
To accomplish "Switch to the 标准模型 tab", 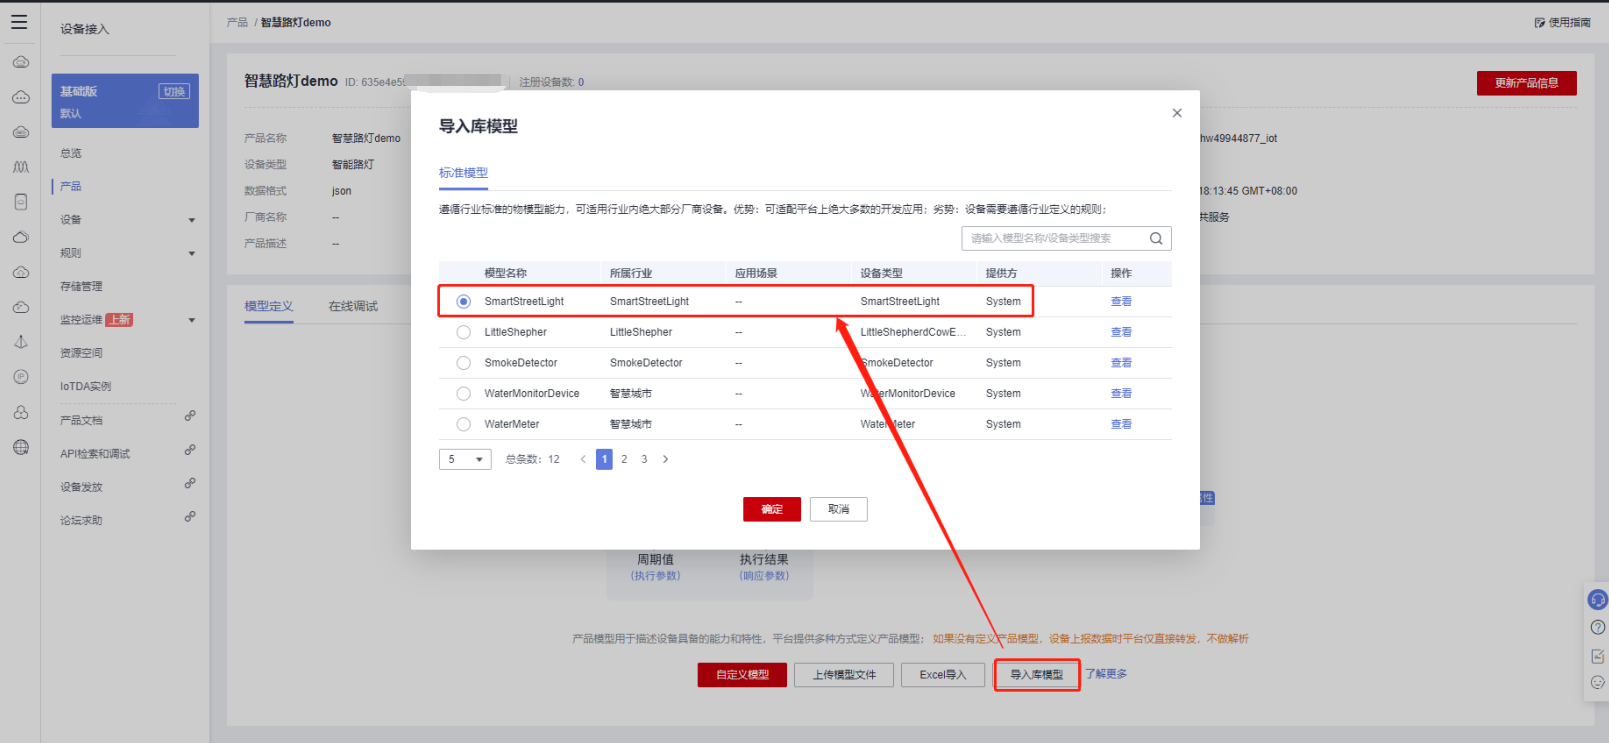I will [x=463, y=173].
